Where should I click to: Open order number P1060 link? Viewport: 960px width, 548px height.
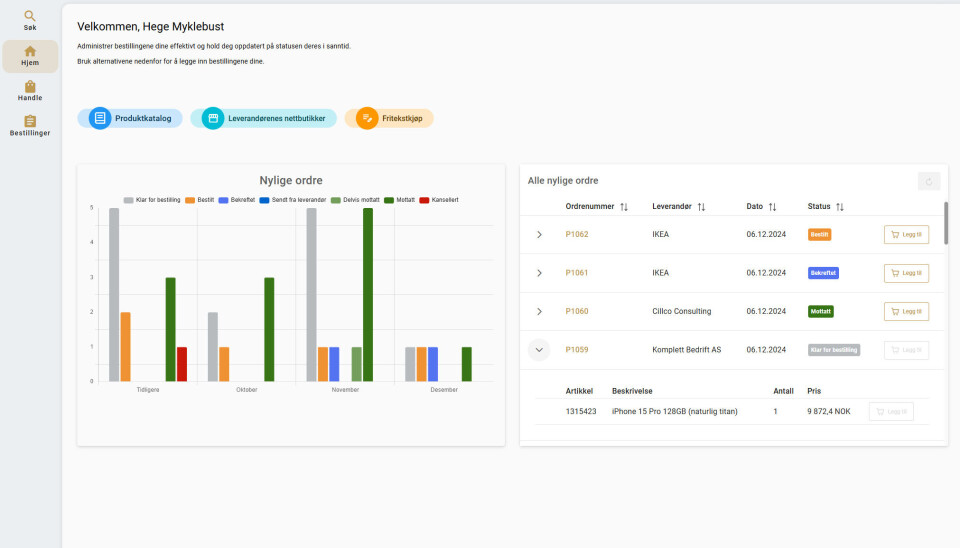577,312
